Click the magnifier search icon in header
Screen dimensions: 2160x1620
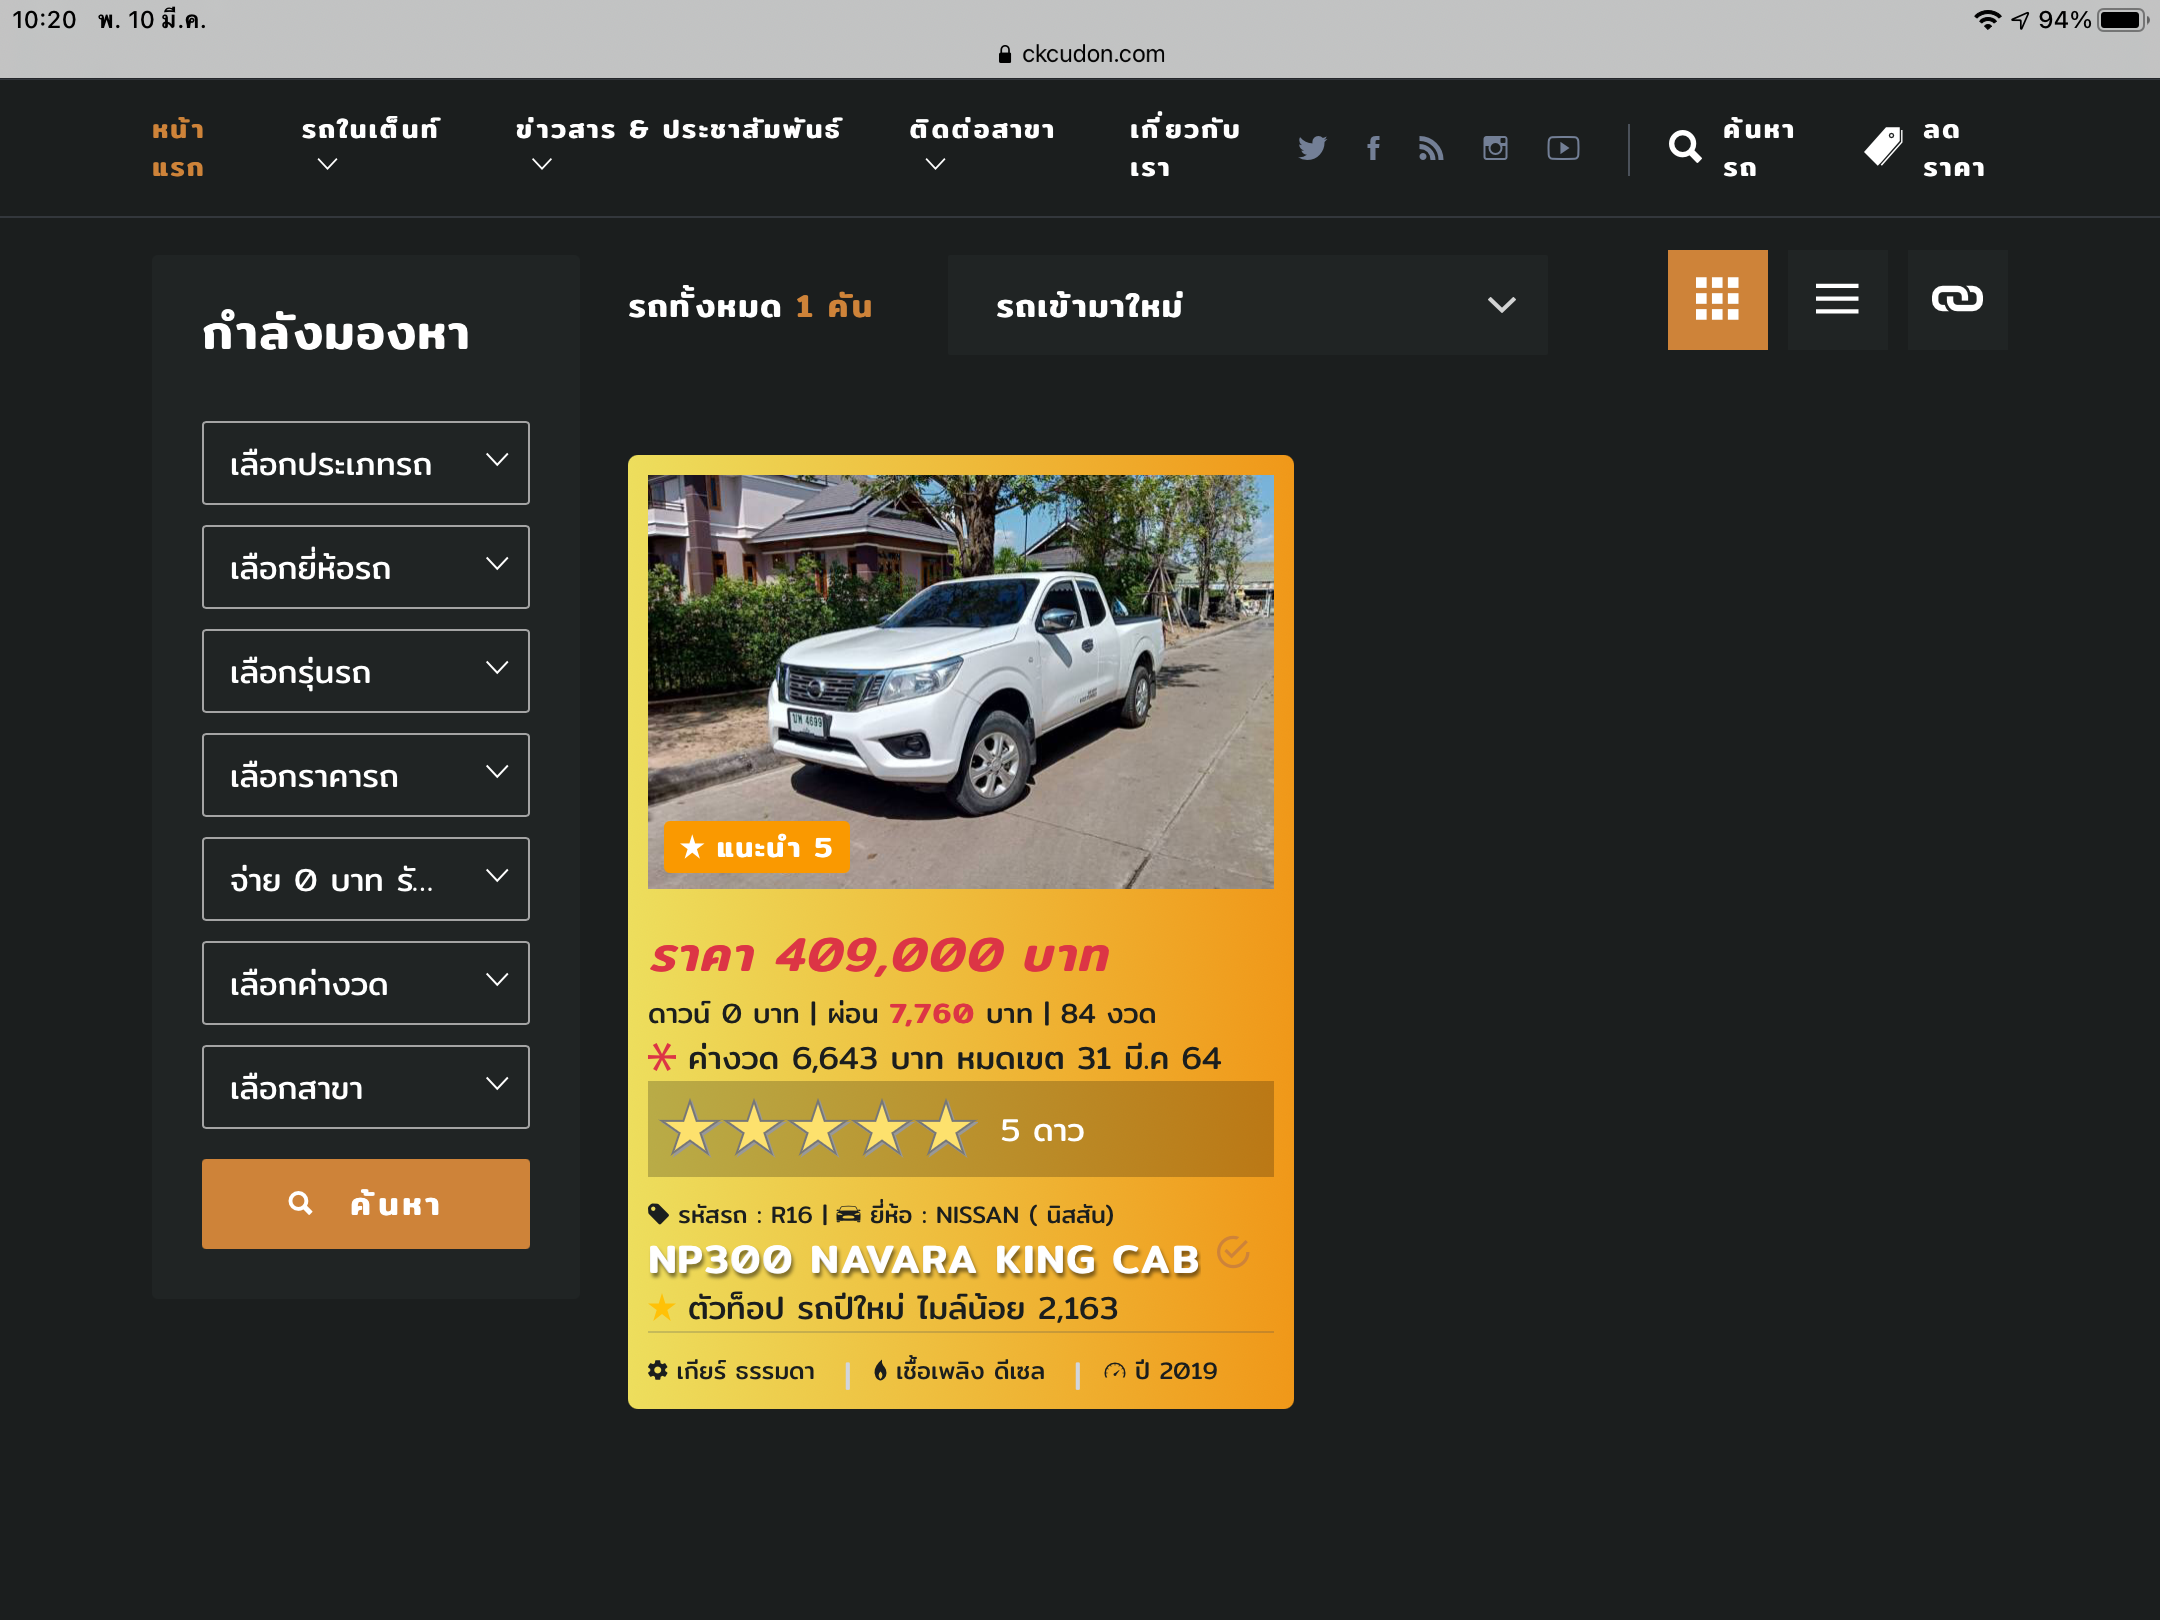pos(1685,148)
